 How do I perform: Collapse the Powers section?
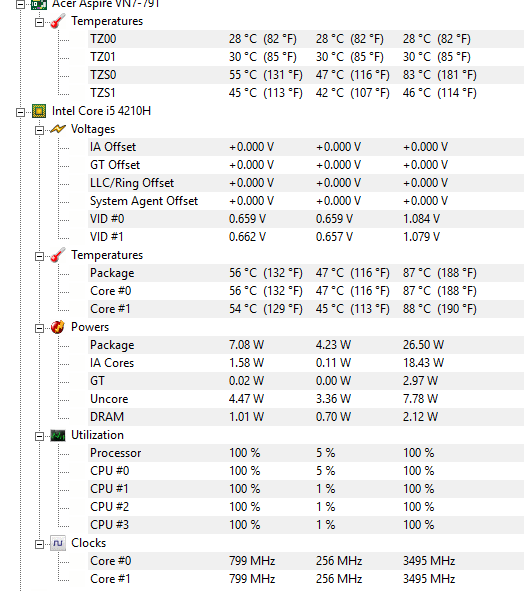pyautogui.click(x=39, y=329)
